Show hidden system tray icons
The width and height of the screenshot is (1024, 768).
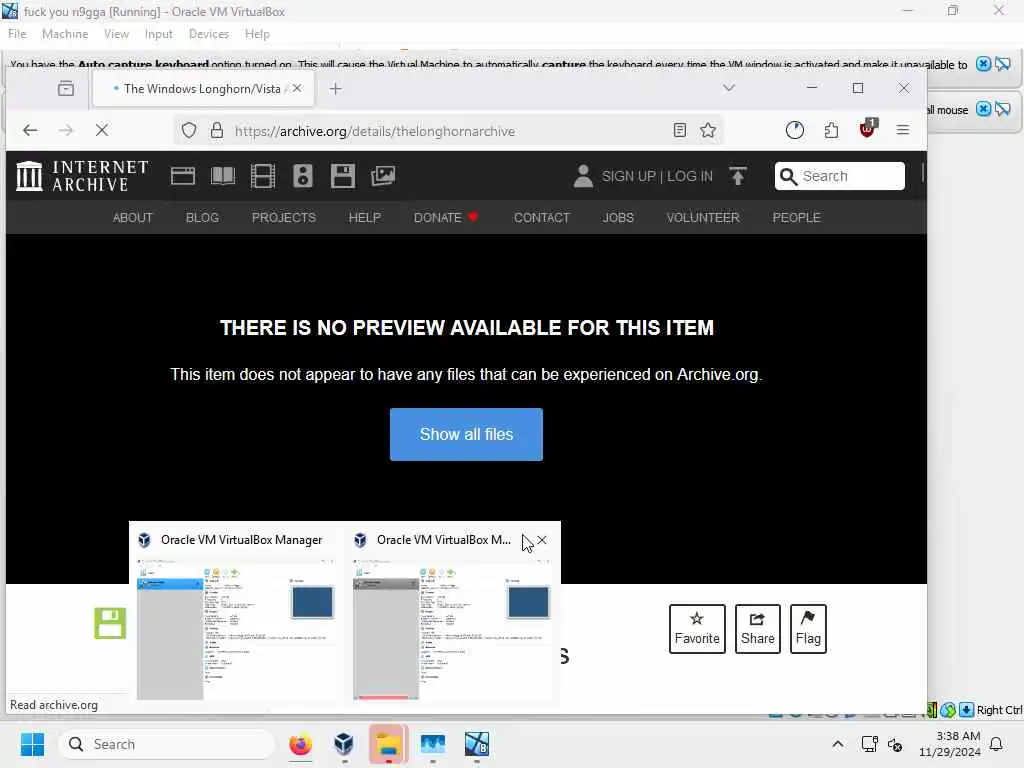(x=838, y=744)
